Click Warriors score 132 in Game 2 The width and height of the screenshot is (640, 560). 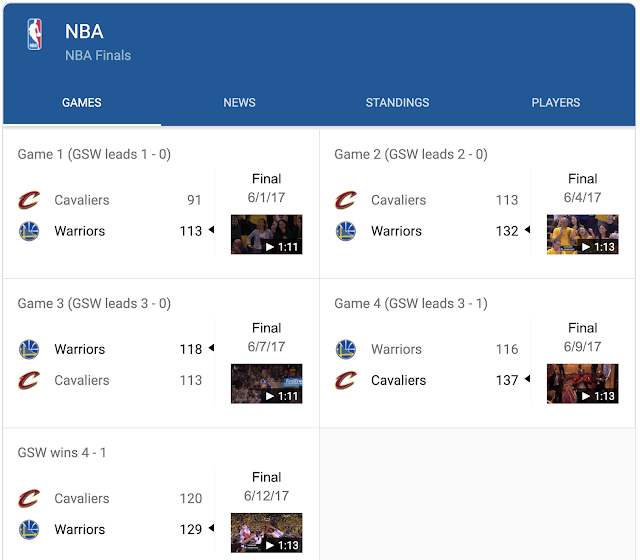click(x=507, y=231)
